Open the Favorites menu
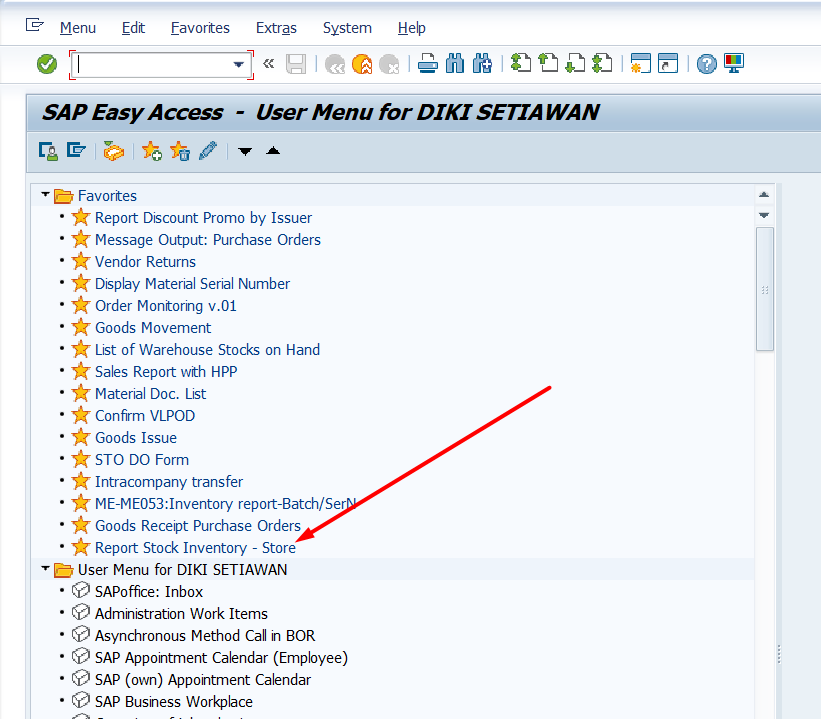The height and width of the screenshot is (719, 821). coord(200,28)
